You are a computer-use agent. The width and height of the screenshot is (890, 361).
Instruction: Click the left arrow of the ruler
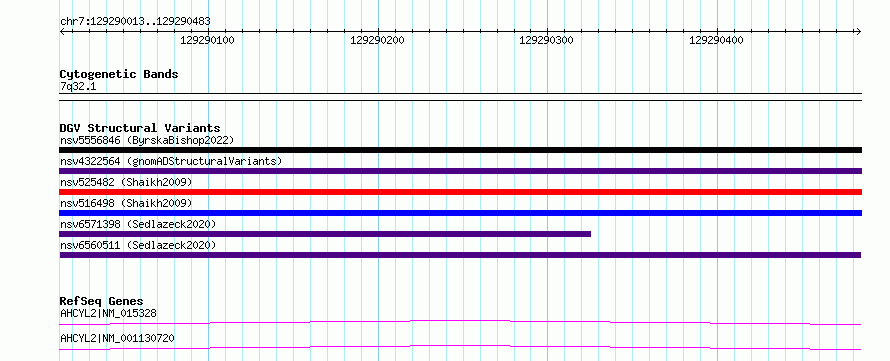63,31
